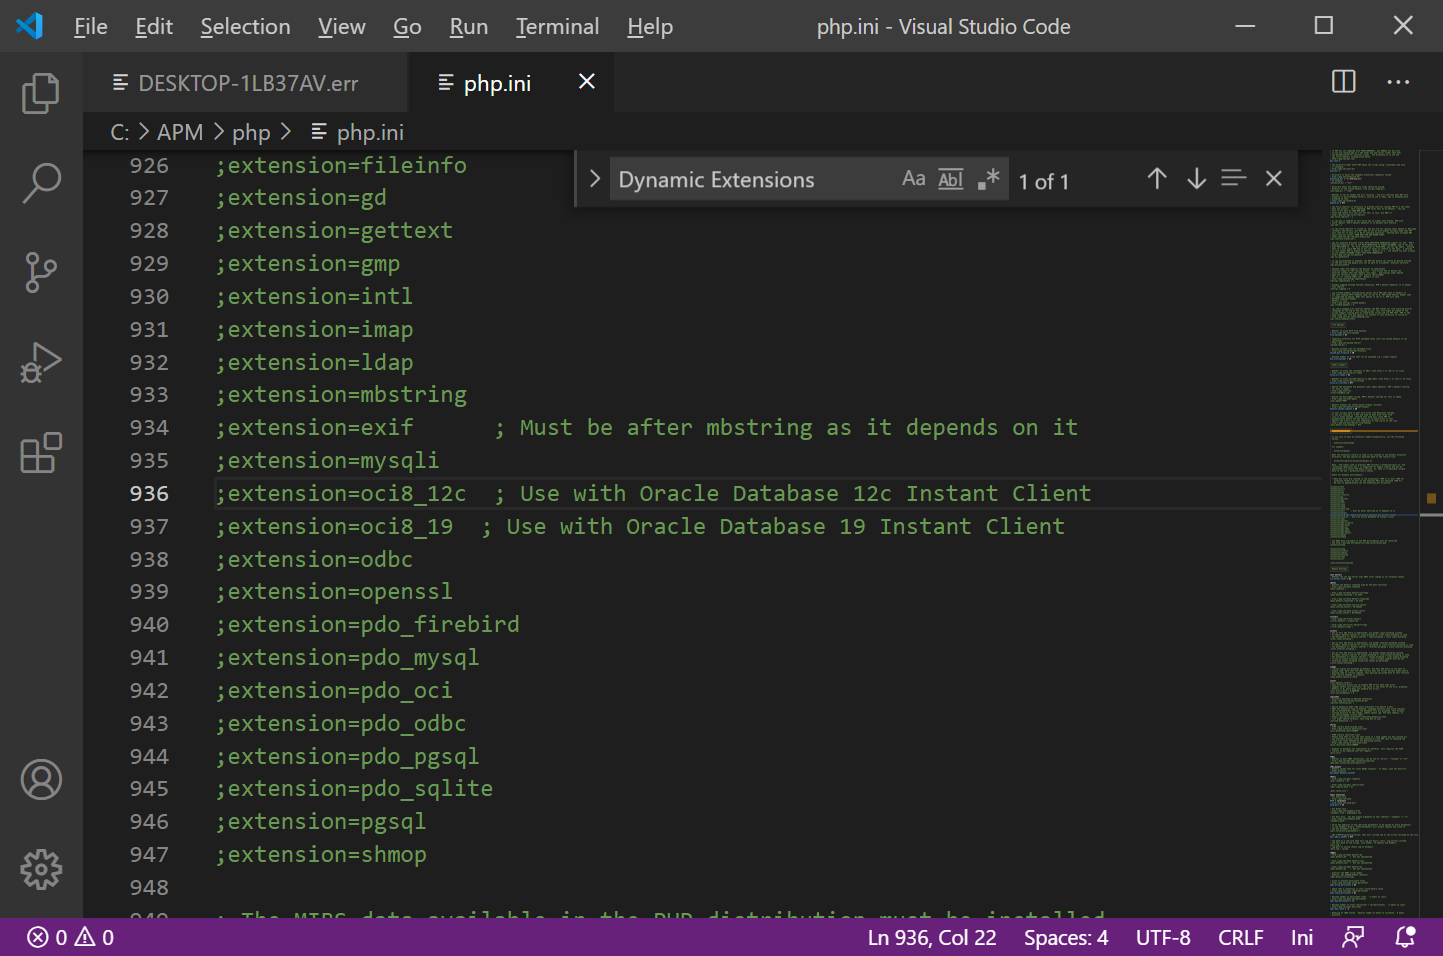Toggle Match Case in find widget

[913, 179]
